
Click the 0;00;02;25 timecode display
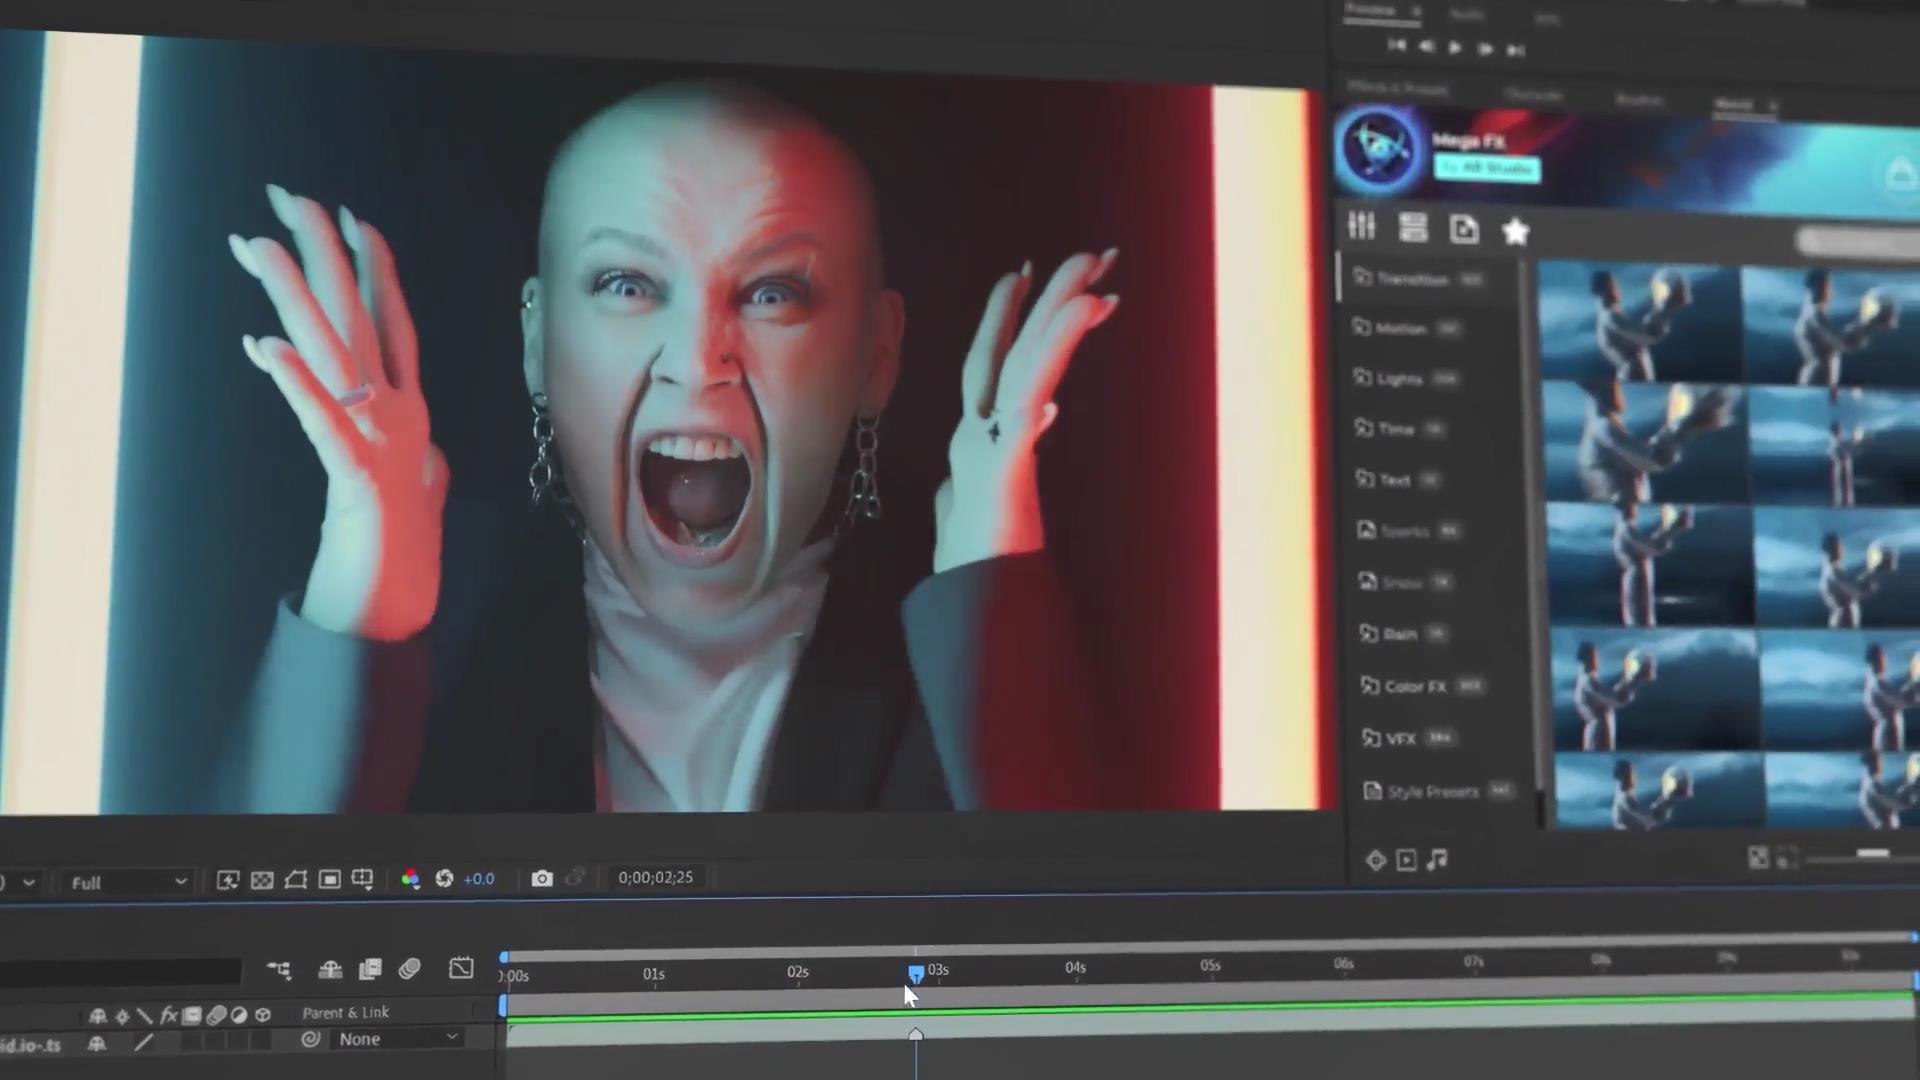[x=655, y=877]
